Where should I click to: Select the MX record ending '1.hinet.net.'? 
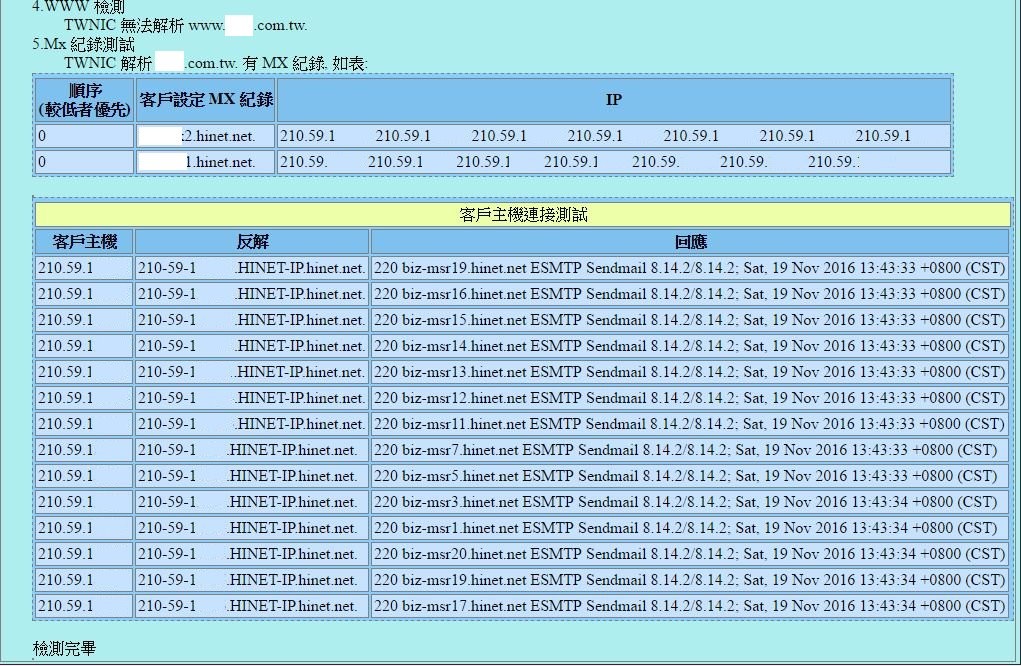tap(206, 162)
